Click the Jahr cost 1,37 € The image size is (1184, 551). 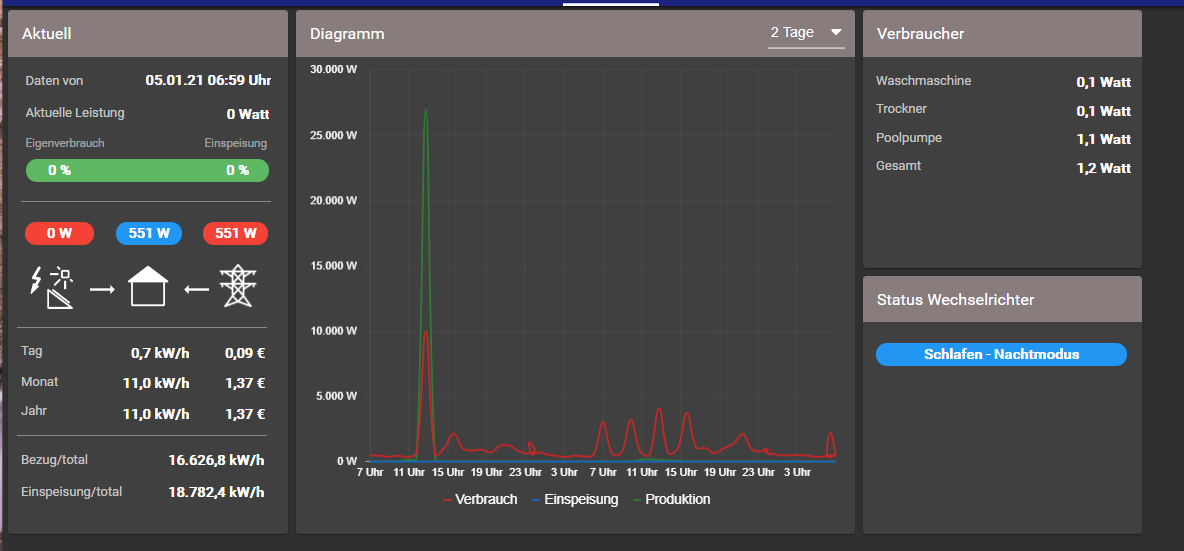(245, 414)
